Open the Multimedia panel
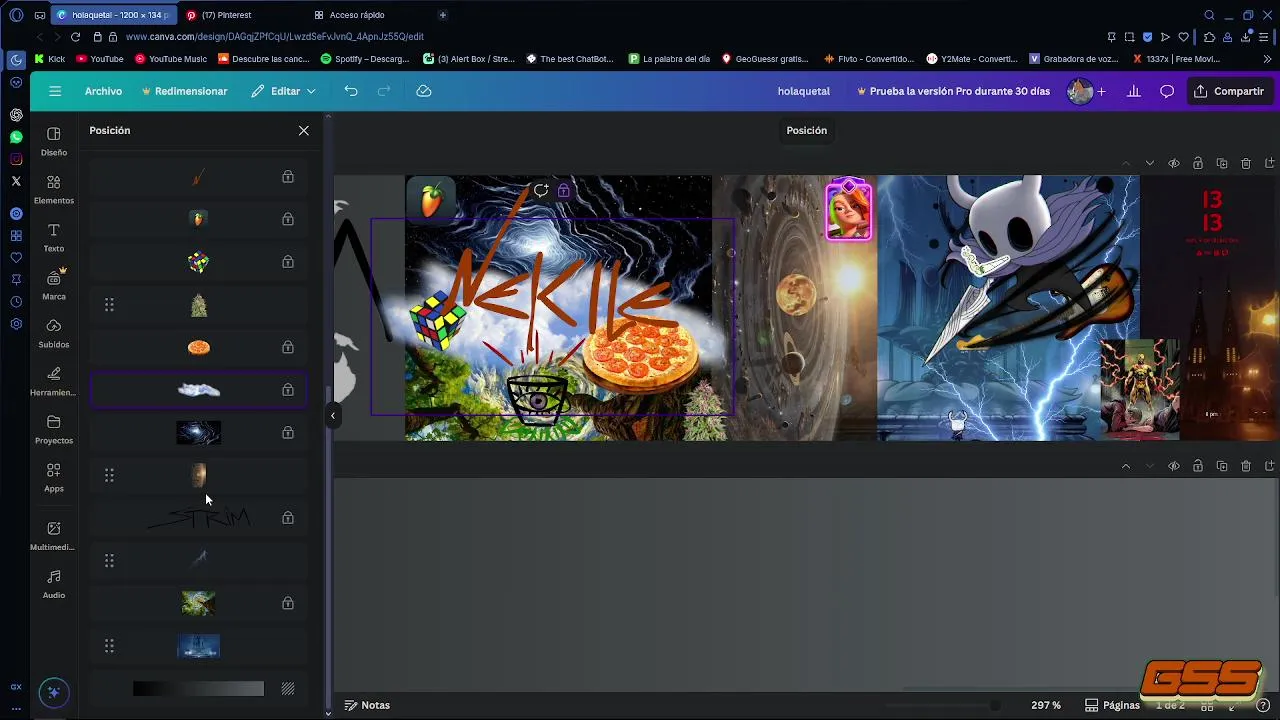Image resolution: width=1280 pixels, height=720 pixels. click(54, 535)
